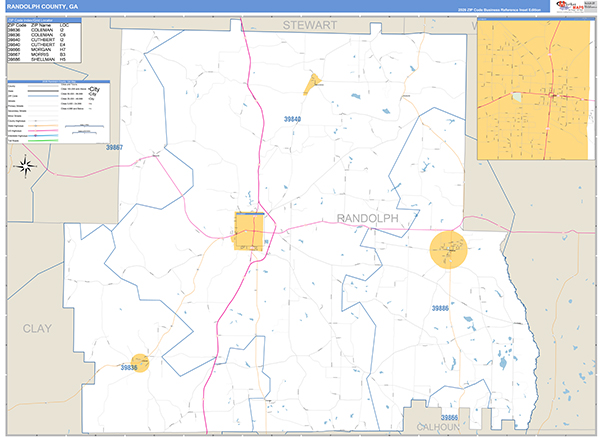Click the CLAY county label
The width and height of the screenshot is (600, 437).
pyautogui.click(x=37, y=328)
